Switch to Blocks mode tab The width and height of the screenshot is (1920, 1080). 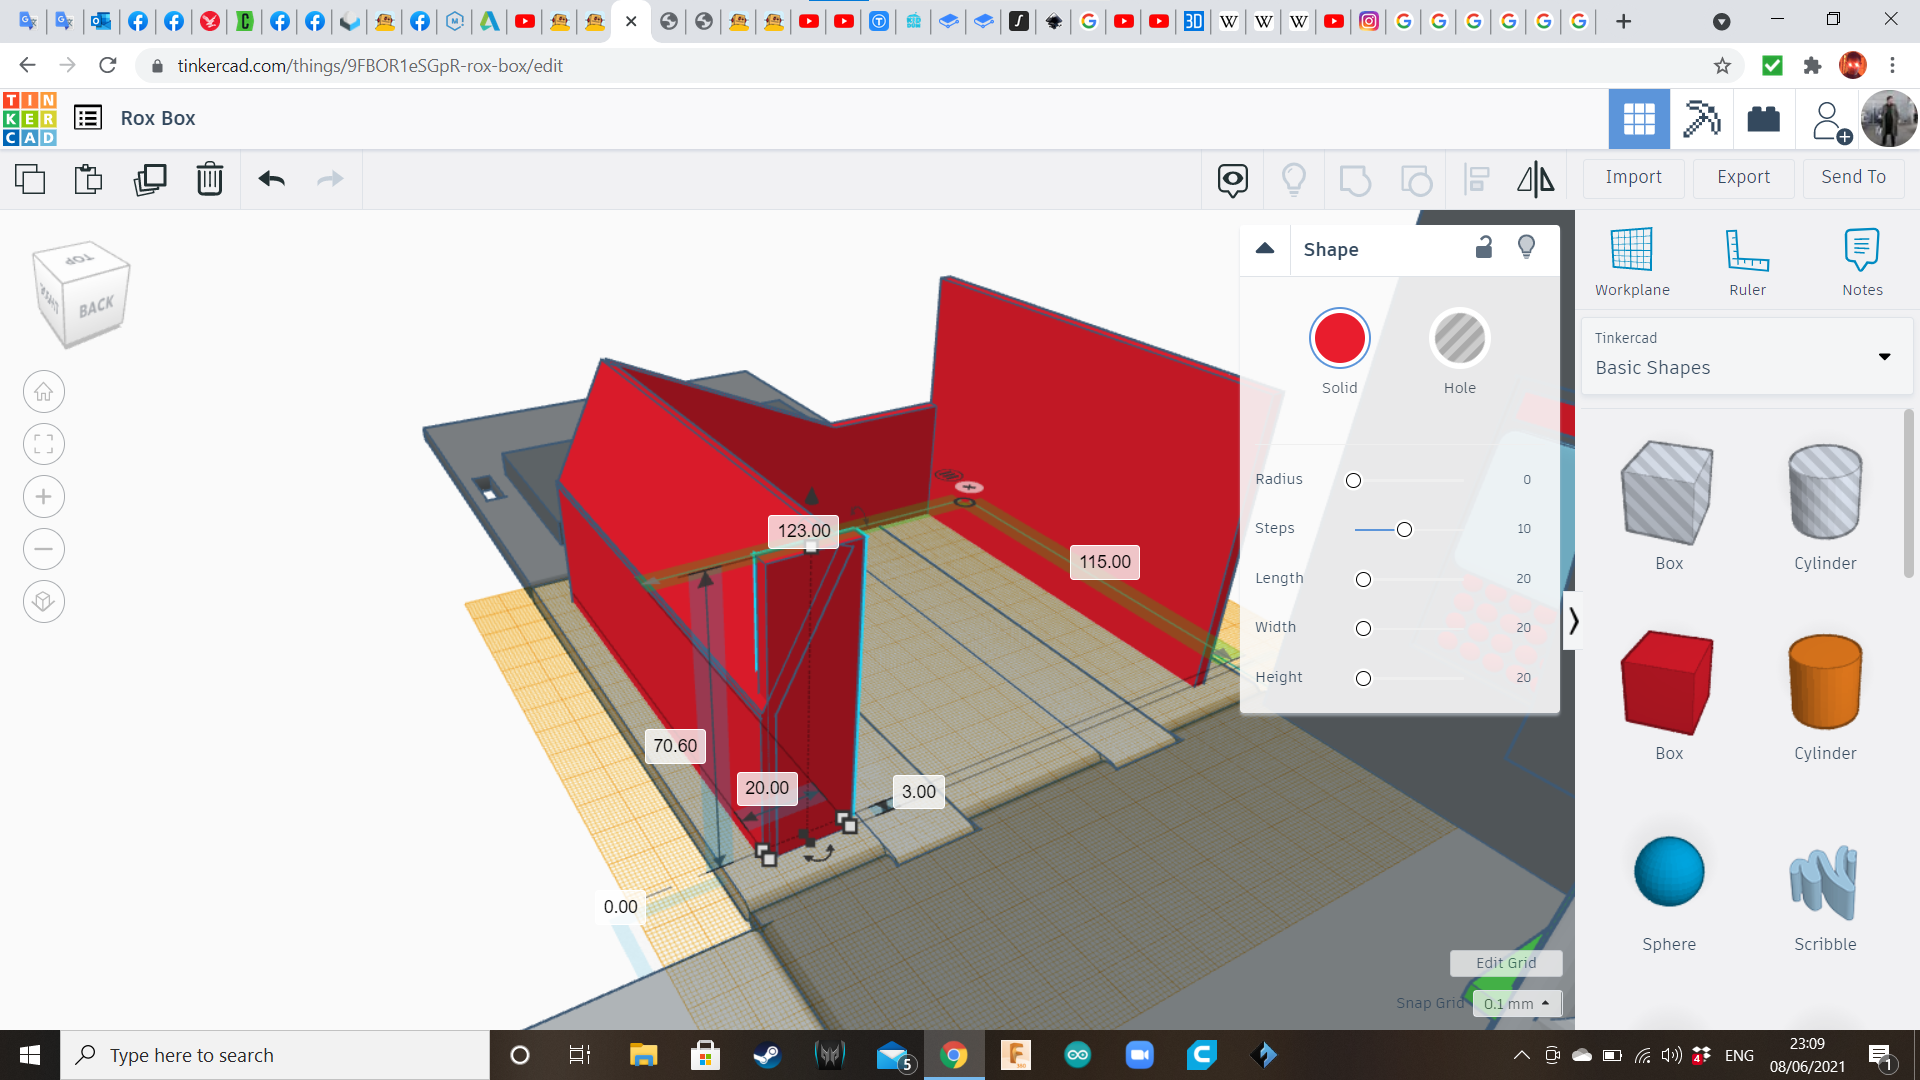pos(1701,119)
